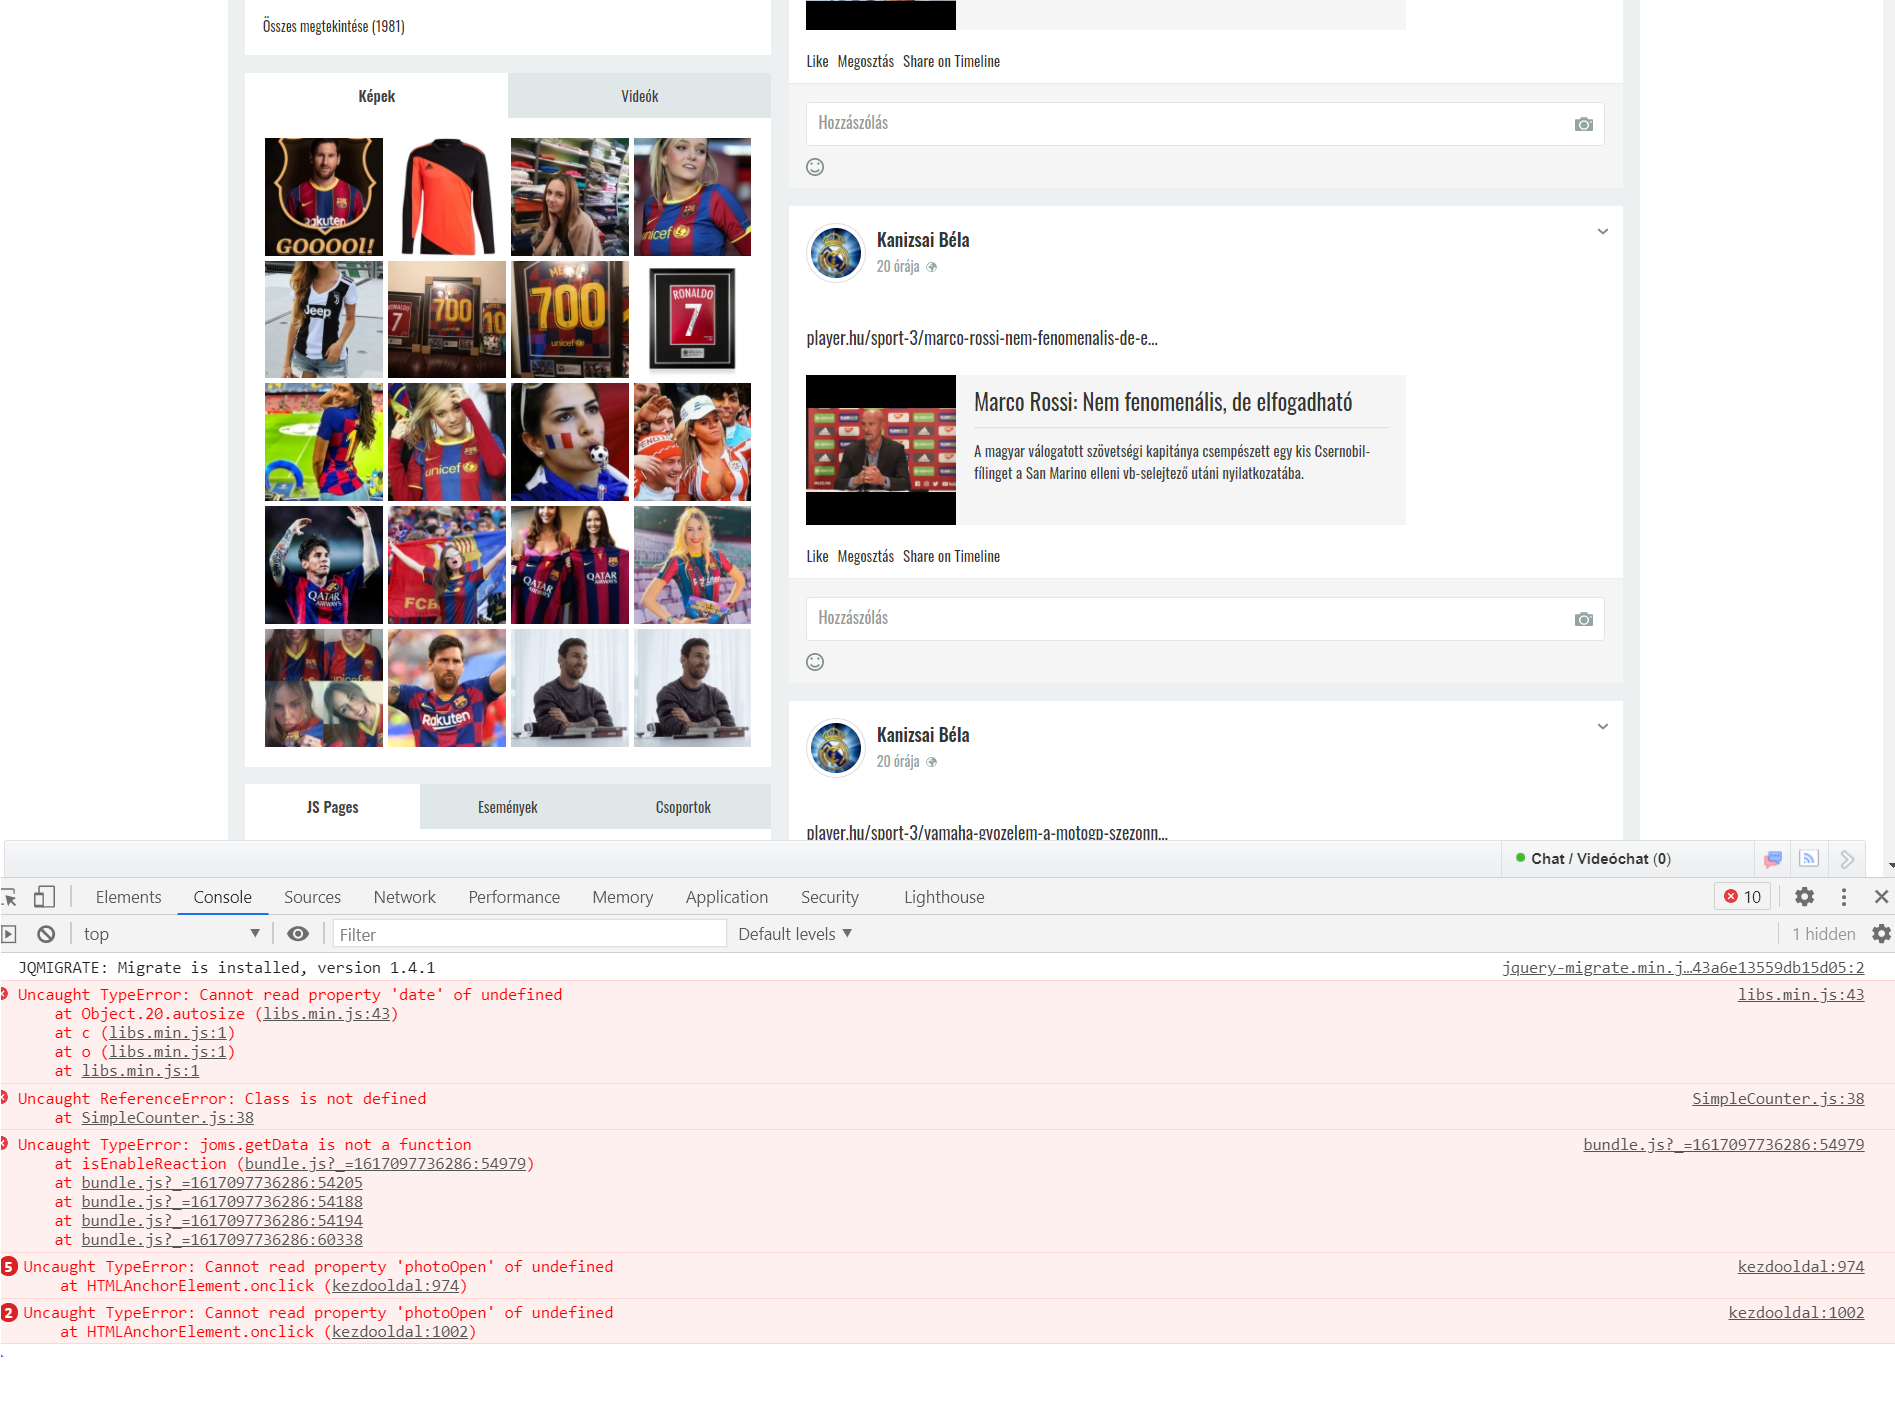Open the DevTools settings gear beside the error count
1895x1413 pixels.
tap(1804, 897)
